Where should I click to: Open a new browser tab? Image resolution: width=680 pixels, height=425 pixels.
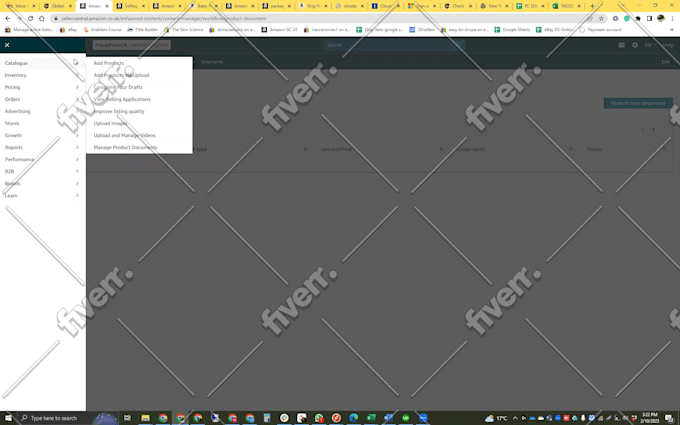592,6
